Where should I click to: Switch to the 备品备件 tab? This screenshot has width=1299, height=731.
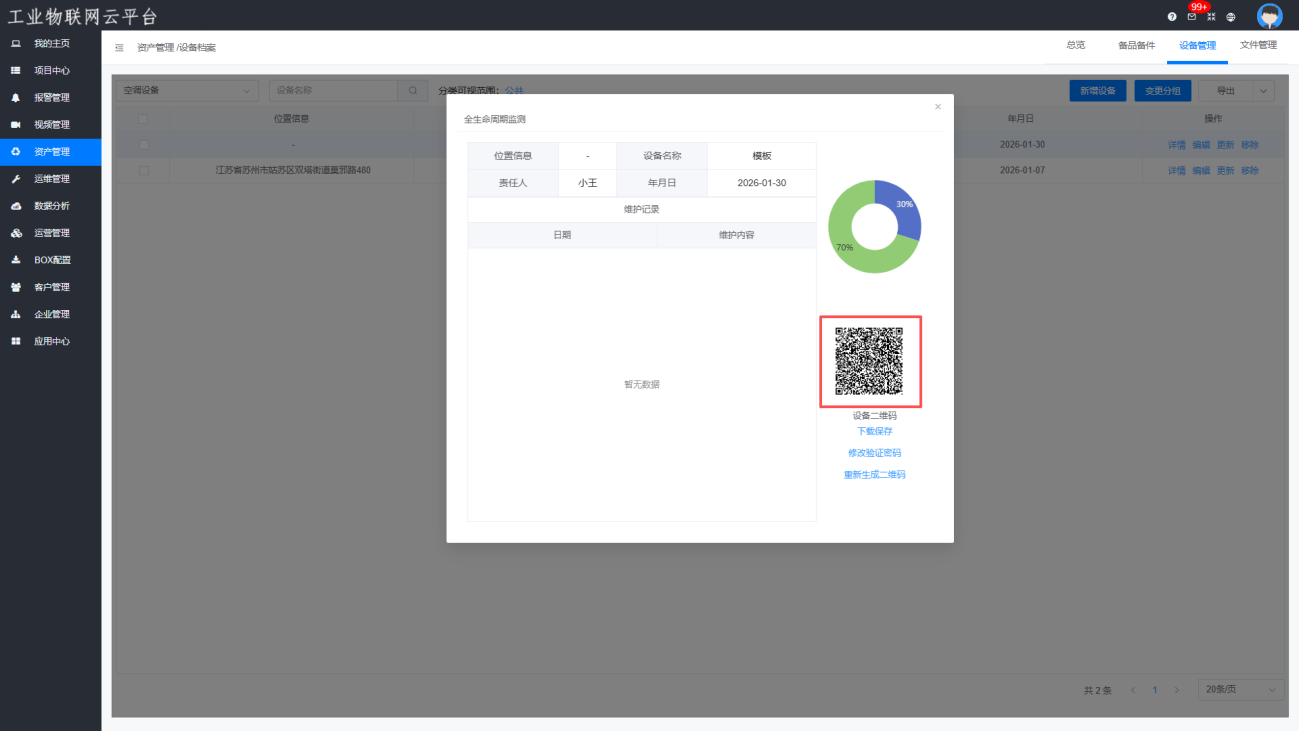(x=1136, y=46)
